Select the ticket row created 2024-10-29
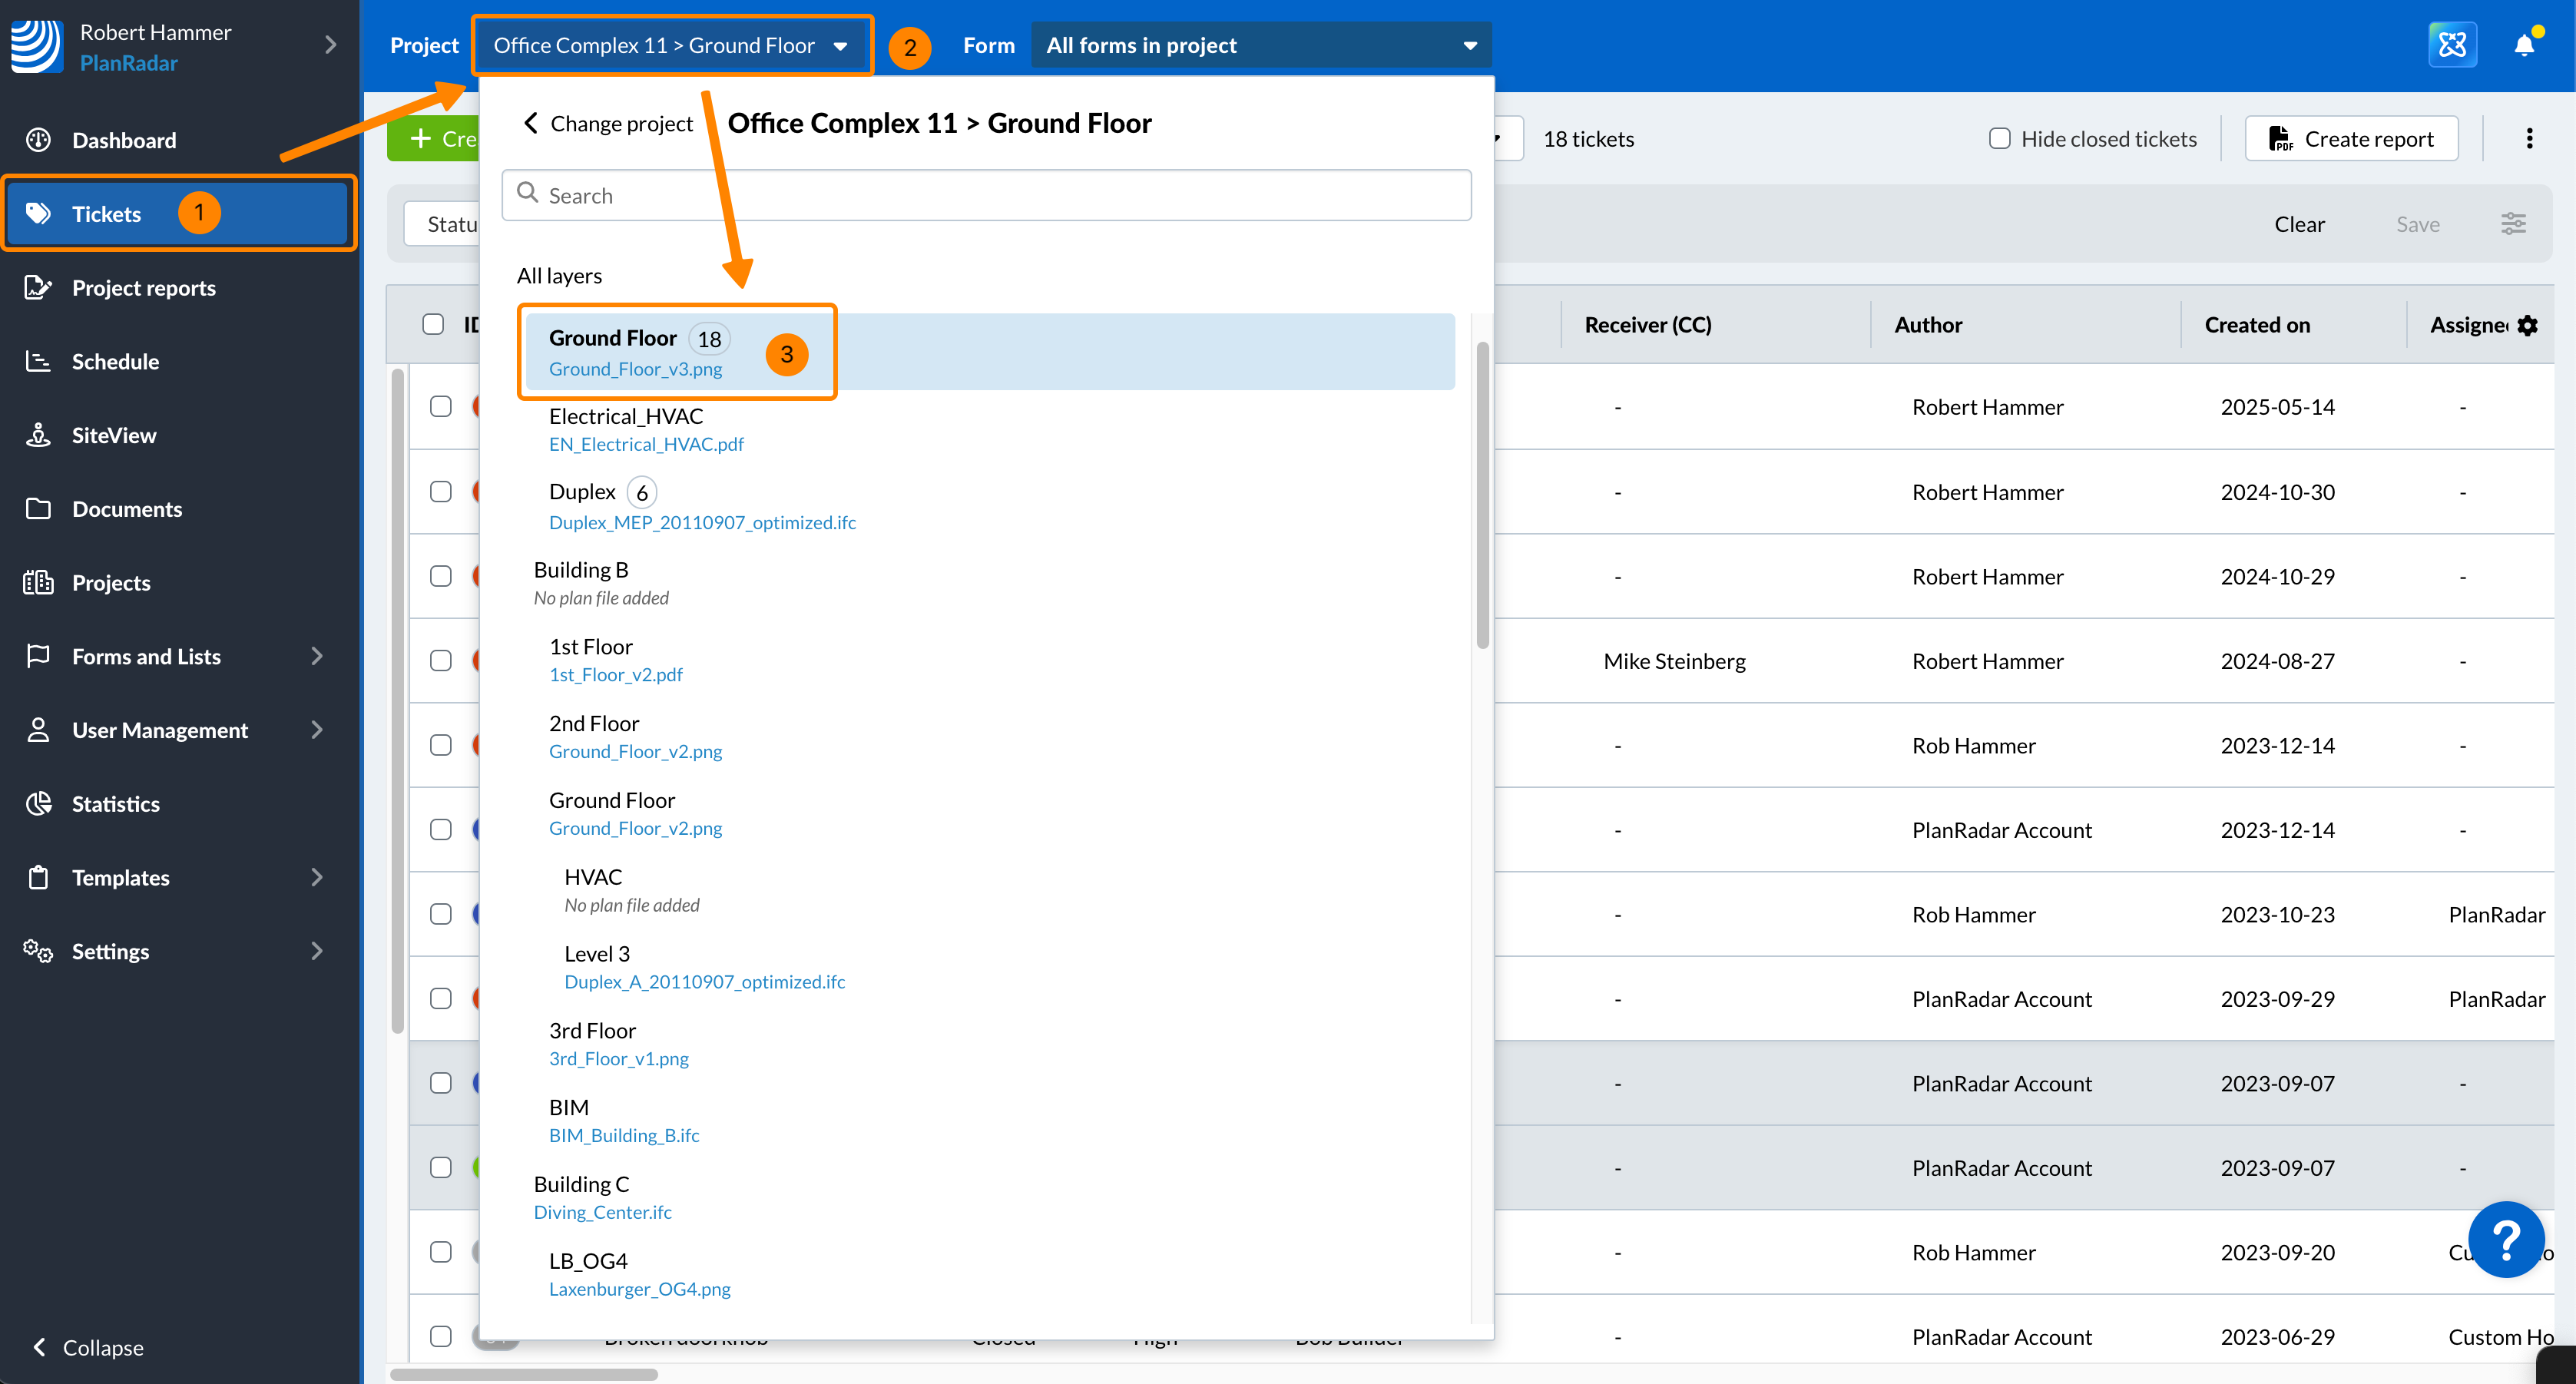2576x1384 pixels. point(441,576)
